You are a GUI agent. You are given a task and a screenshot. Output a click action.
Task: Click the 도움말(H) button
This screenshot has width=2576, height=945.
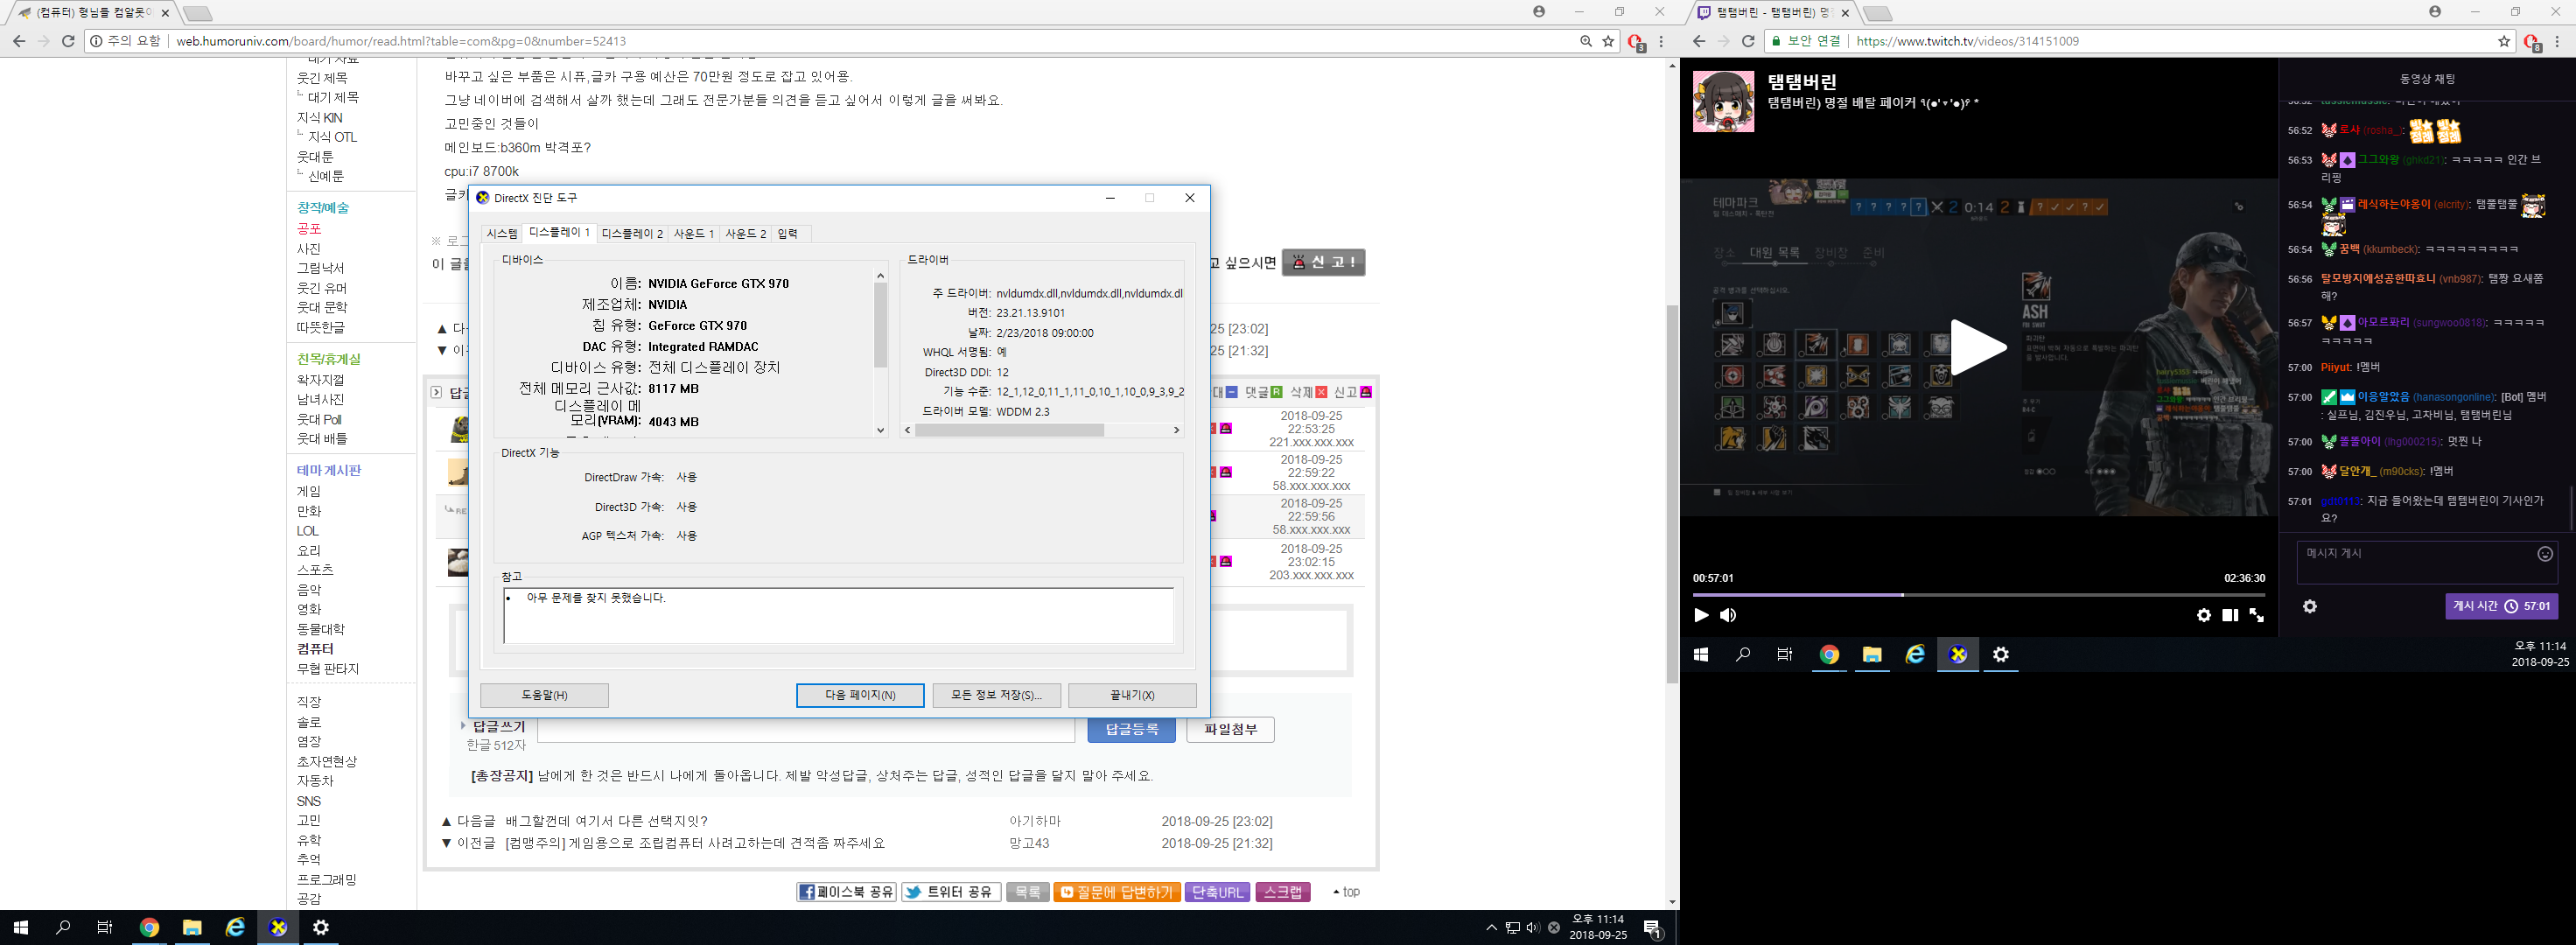tap(544, 695)
